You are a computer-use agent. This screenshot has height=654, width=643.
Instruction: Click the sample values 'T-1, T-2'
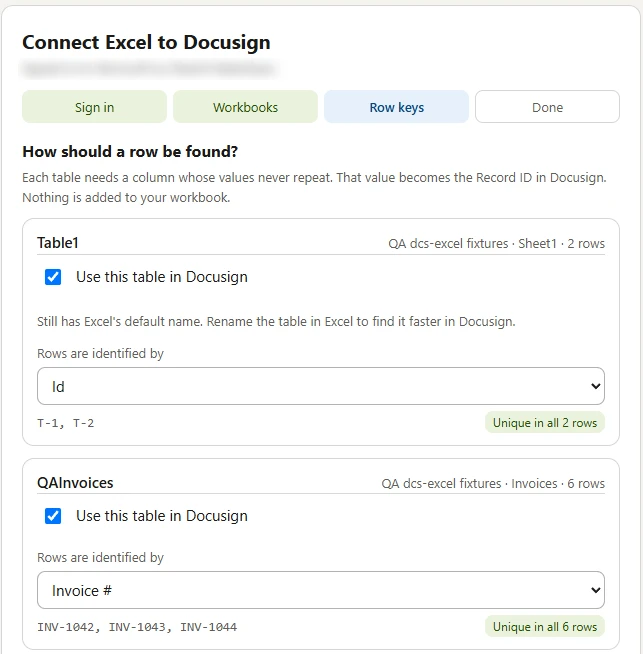point(65,423)
